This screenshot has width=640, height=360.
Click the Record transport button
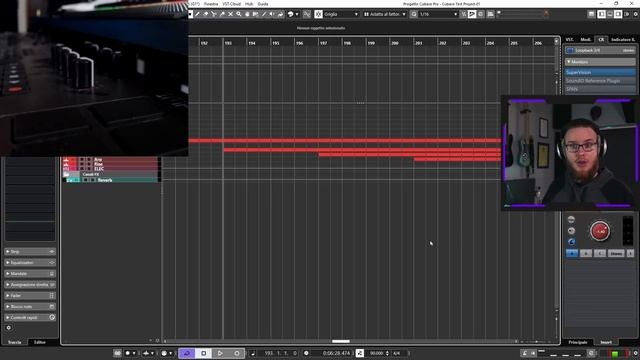(237, 353)
